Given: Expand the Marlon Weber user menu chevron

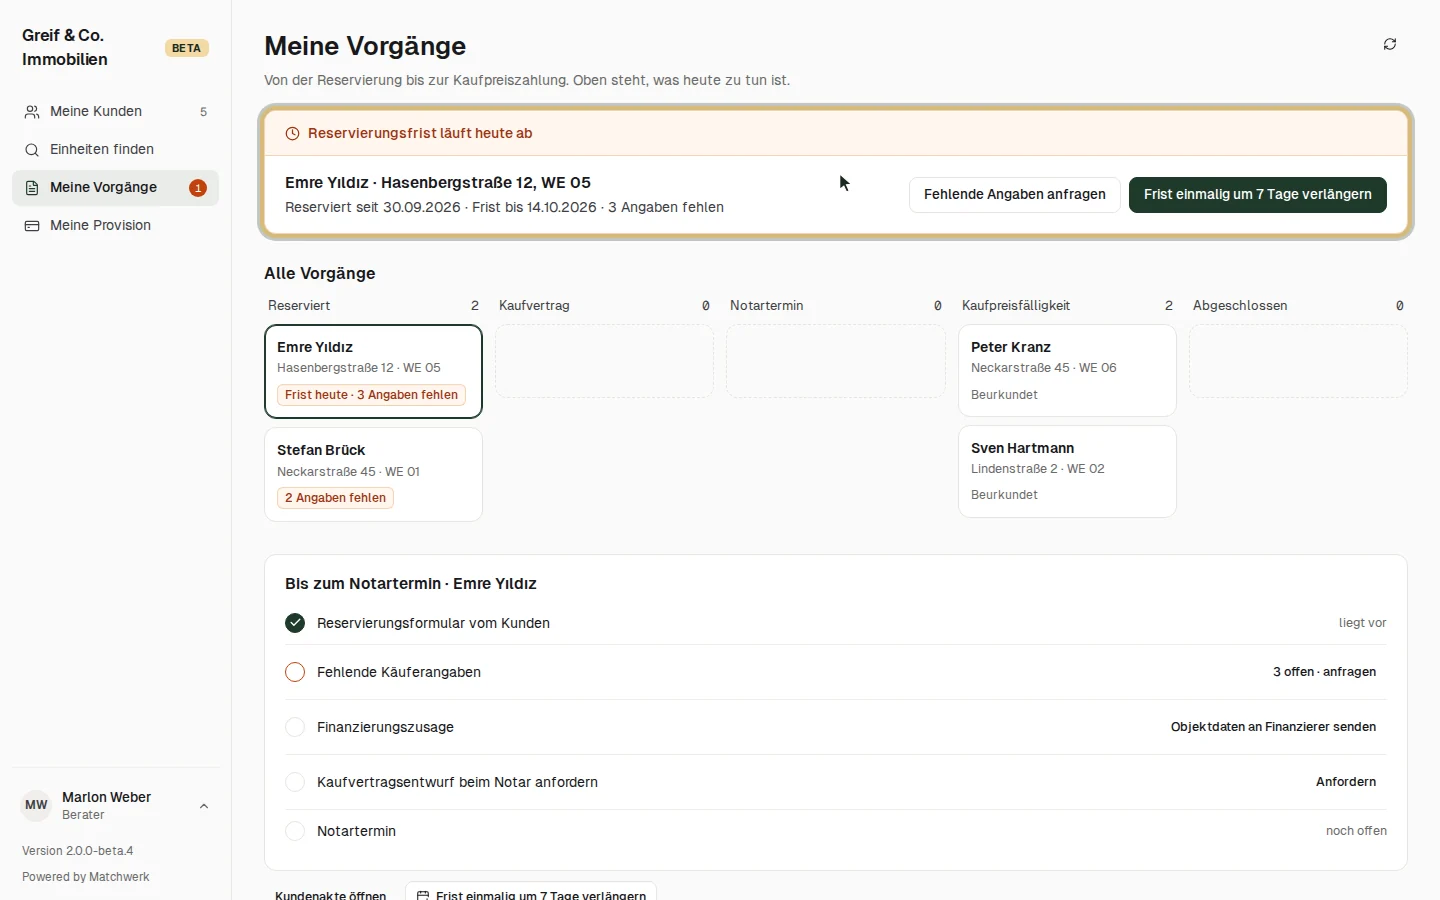Looking at the screenshot, I should (204, 806).
